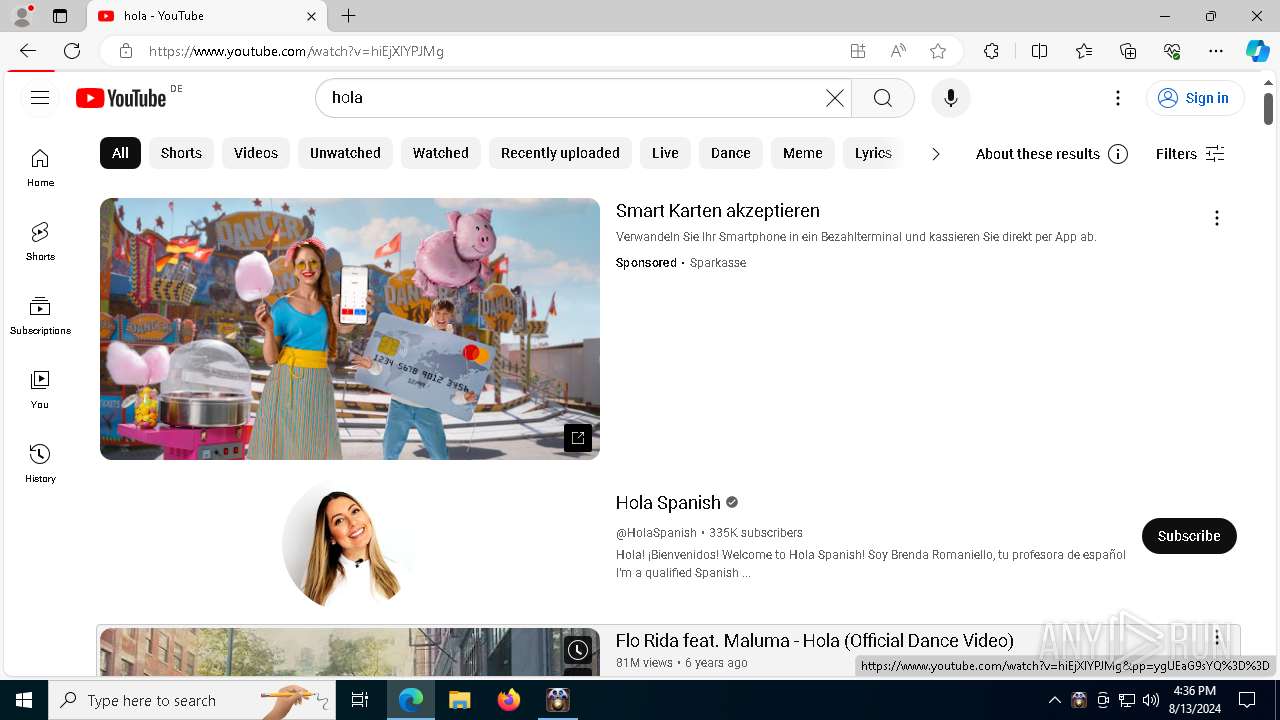Open the Hola Spanish channel title
Screen dimensions: 1280x720
pyautogui.click(x=668, y=503)
